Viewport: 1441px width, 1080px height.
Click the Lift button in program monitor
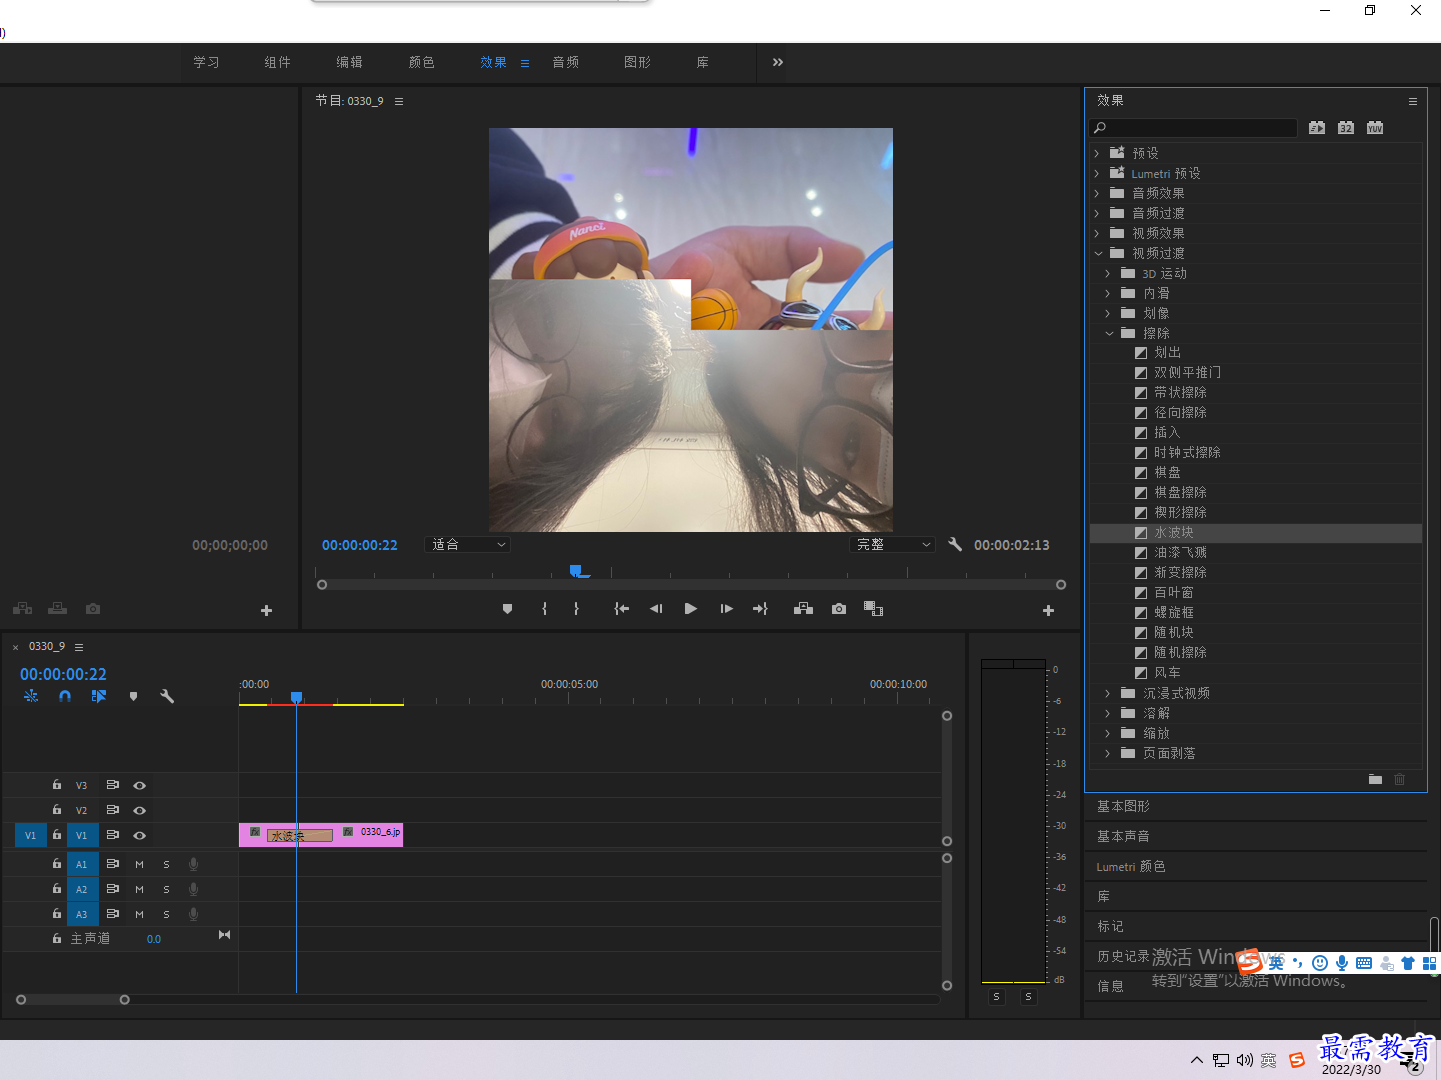click(x=803, y=609)
